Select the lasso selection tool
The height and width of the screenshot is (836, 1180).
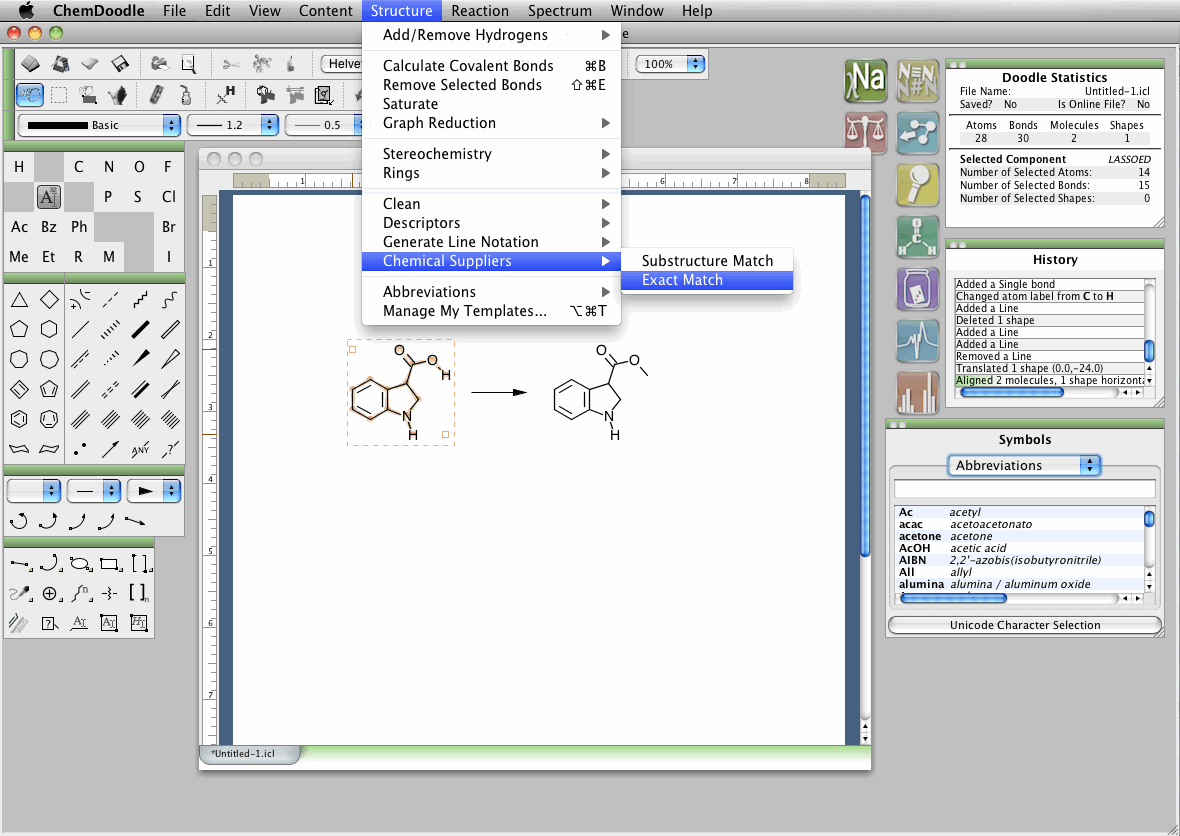(x=30, y=95)
